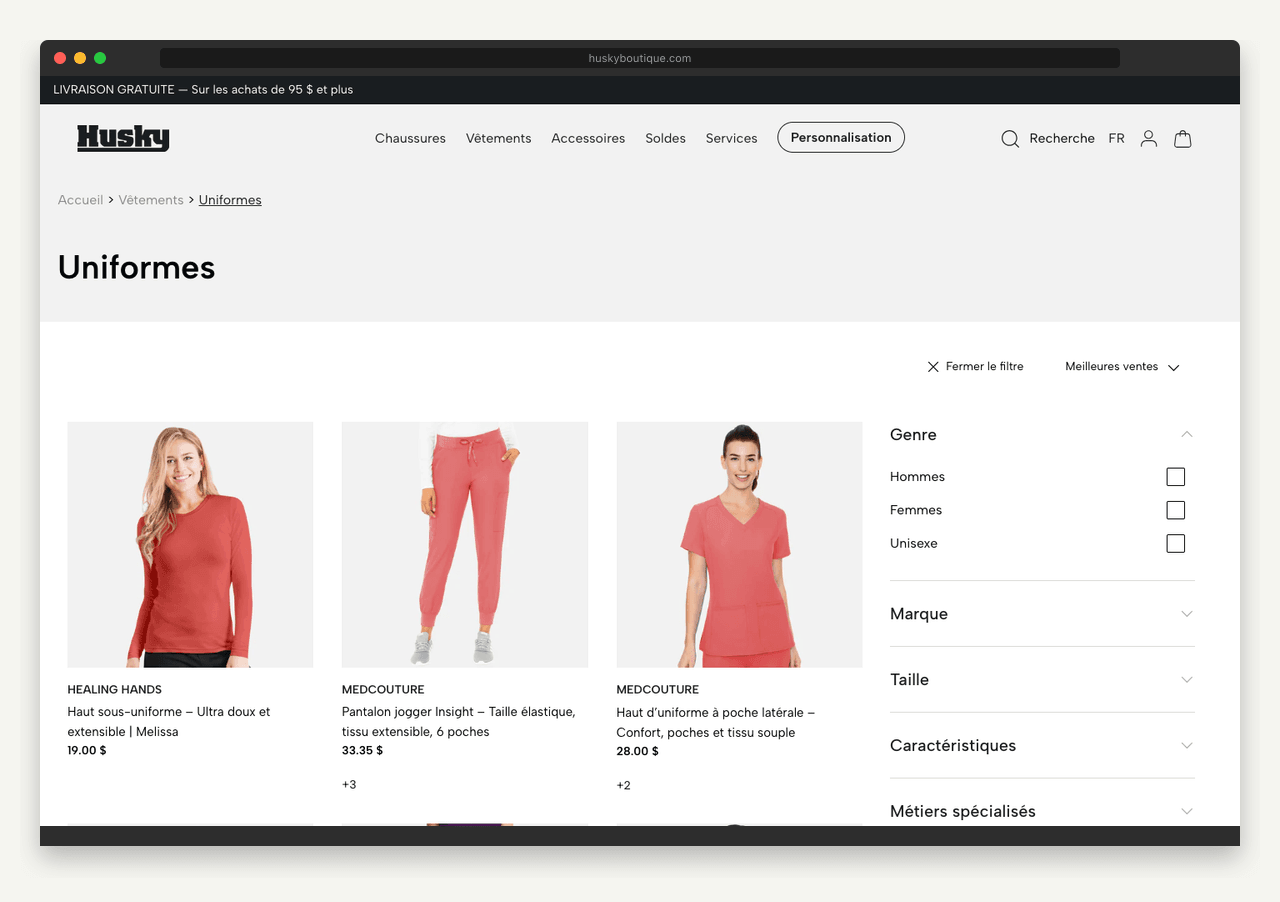Click the account person icon
This screenshot has height=902, width=1280.
(1148, 139)
